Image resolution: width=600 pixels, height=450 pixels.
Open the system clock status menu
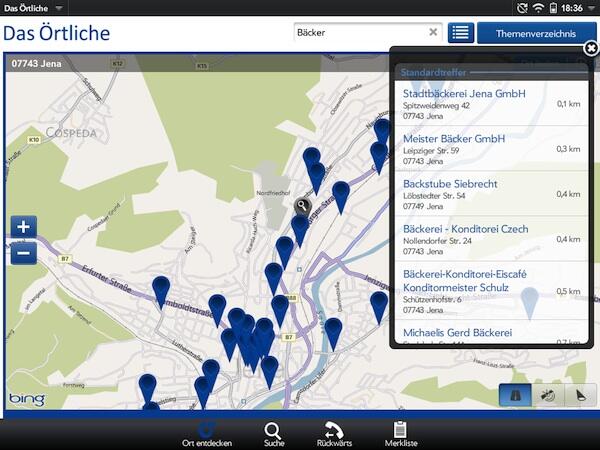coord(577,8)
